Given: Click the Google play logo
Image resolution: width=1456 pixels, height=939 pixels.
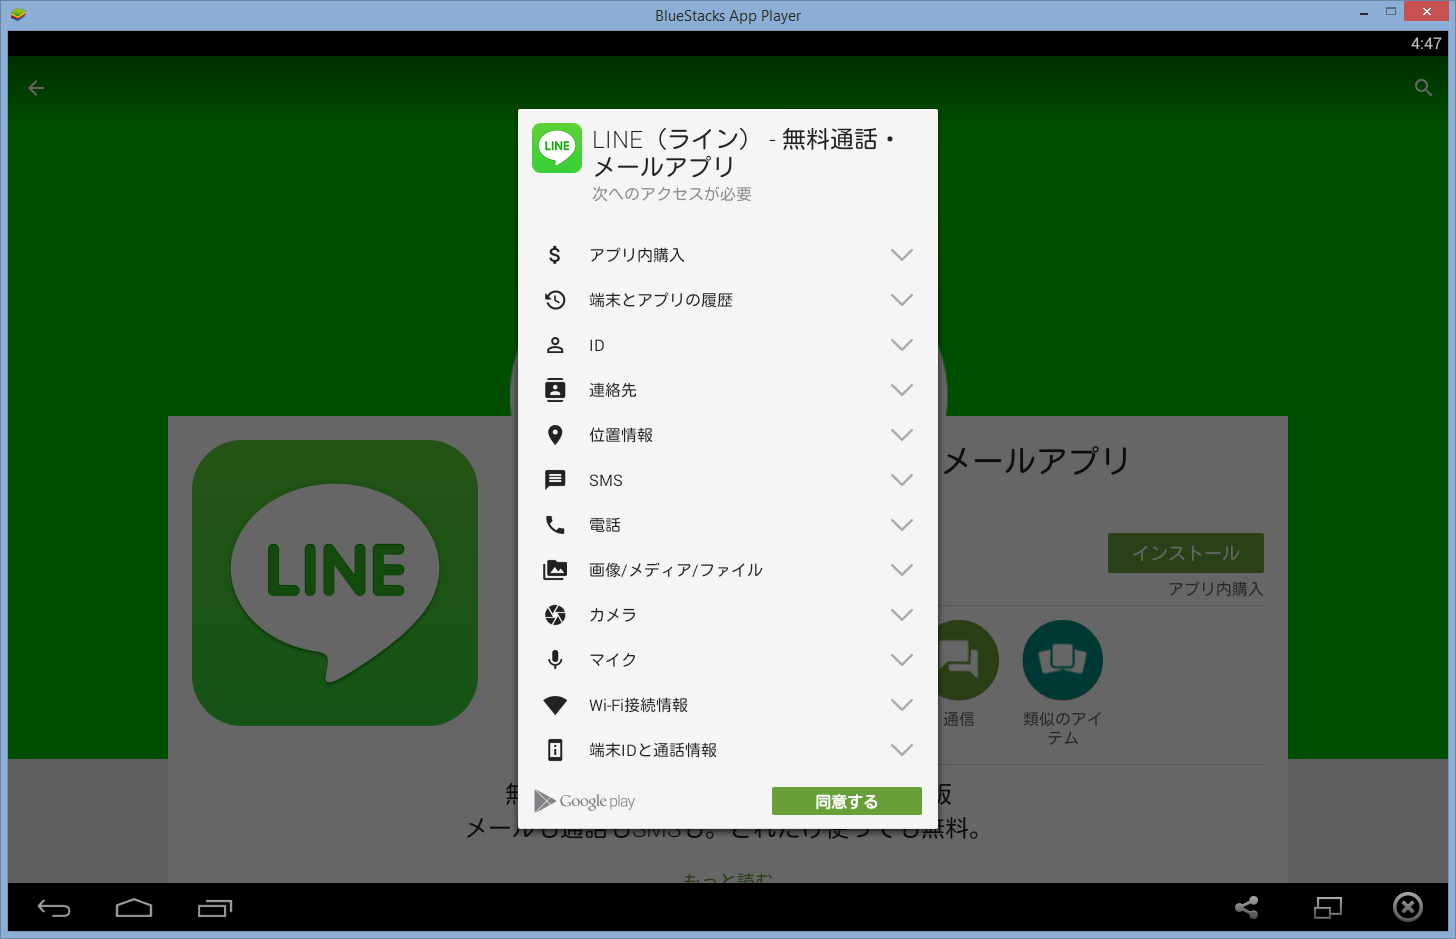Looking at the screenshot, I should [585, 801].
